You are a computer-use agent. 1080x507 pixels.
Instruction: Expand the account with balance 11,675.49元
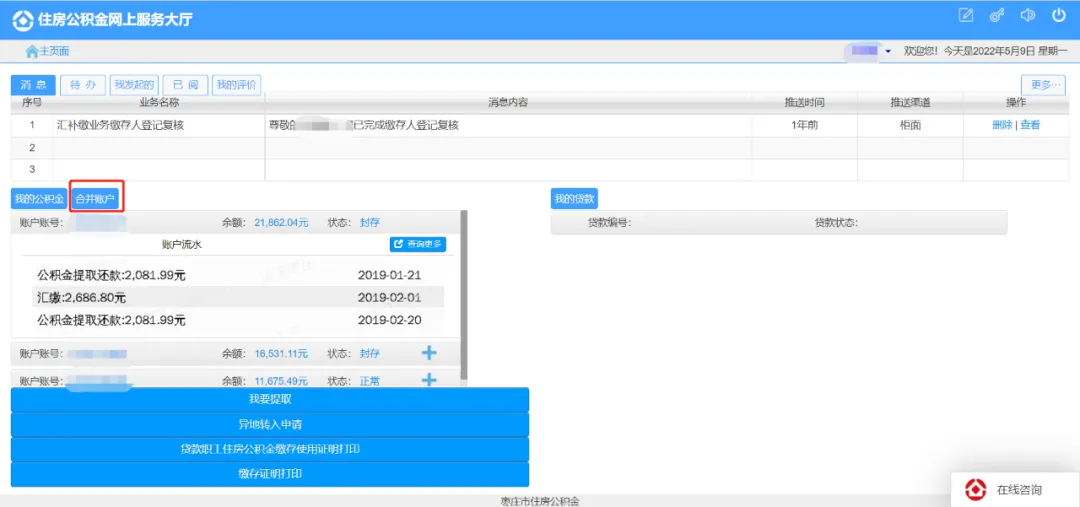(x=429, y=380)
